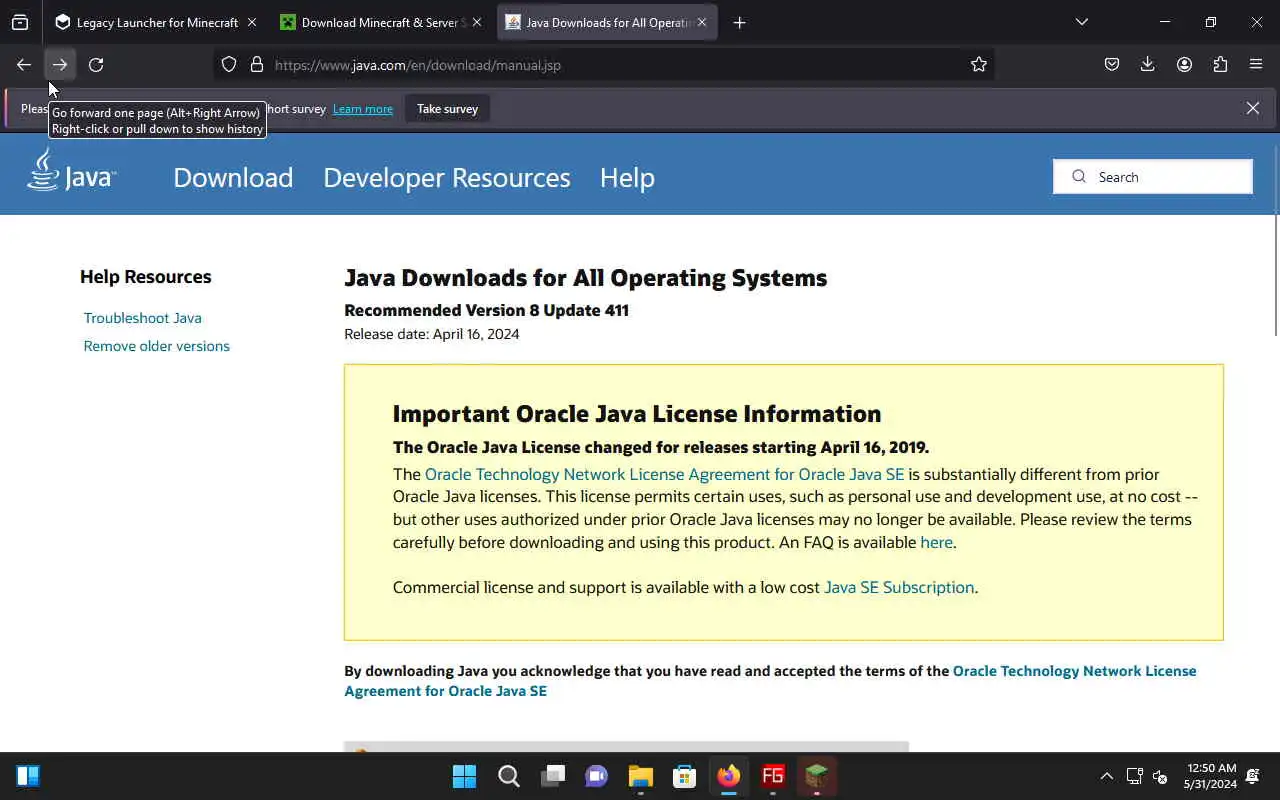Open the Developer Resources menu
Screen dimensions: 1280x800
(x=447, y=177)
